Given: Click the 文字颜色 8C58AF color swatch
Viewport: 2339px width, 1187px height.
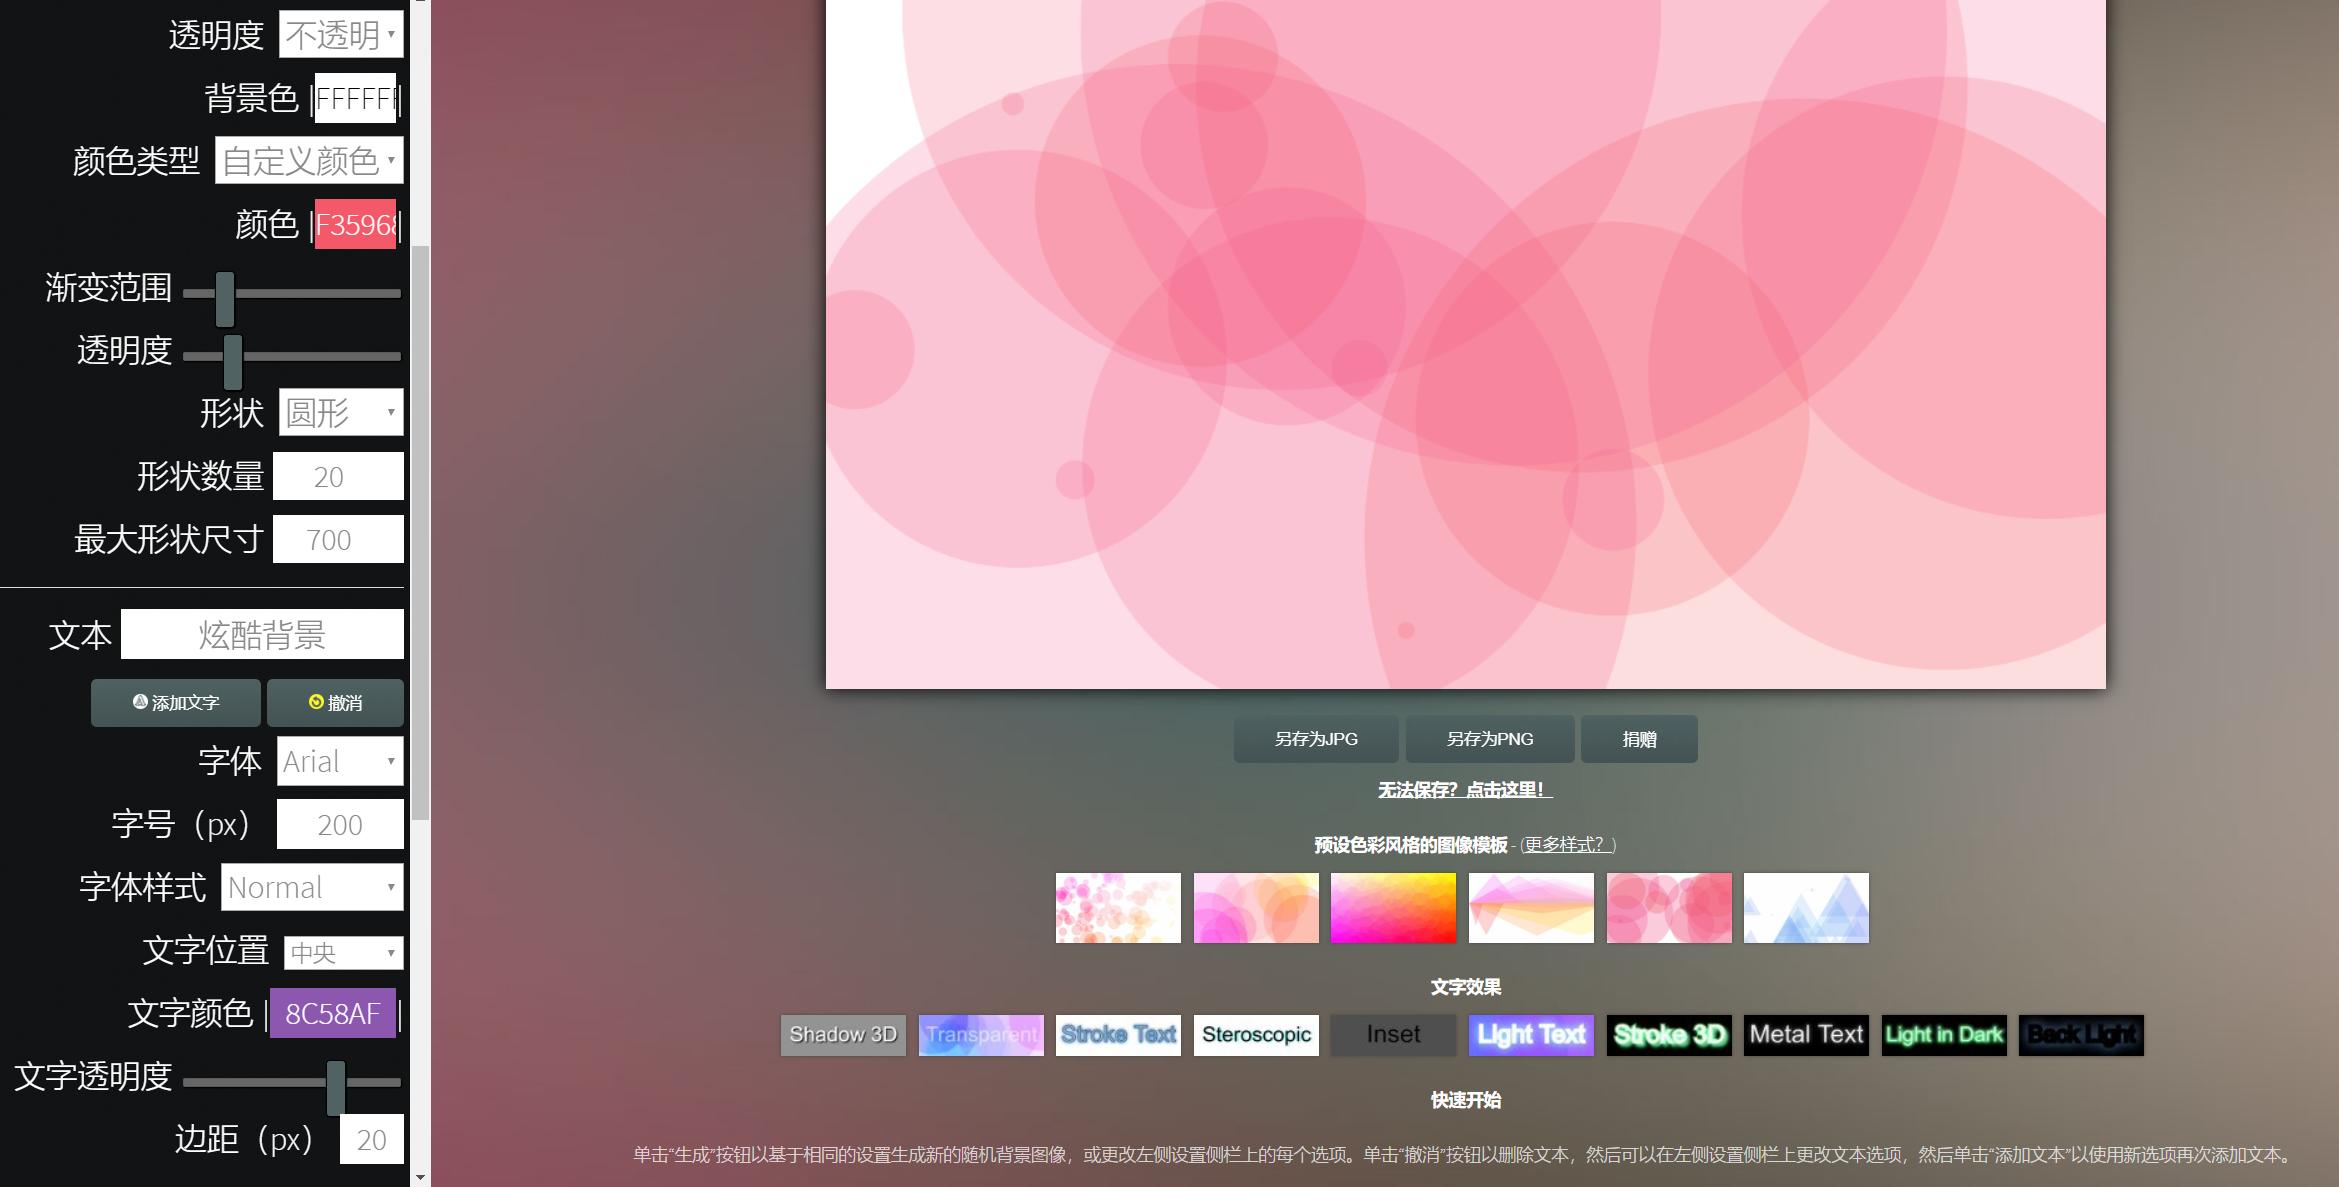Looking at the screenshot, I should pos(333,1014).
